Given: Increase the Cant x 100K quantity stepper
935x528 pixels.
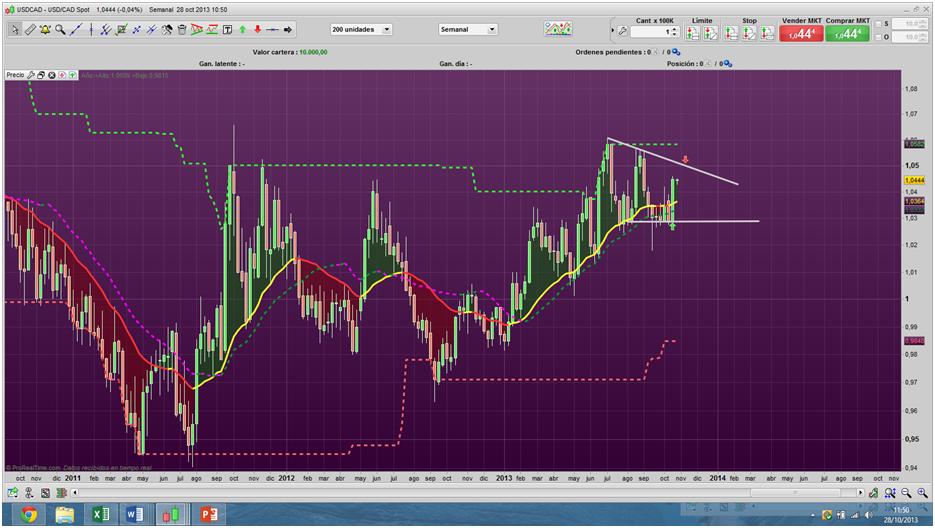Looking at the screenshot, I should point(675,29).
